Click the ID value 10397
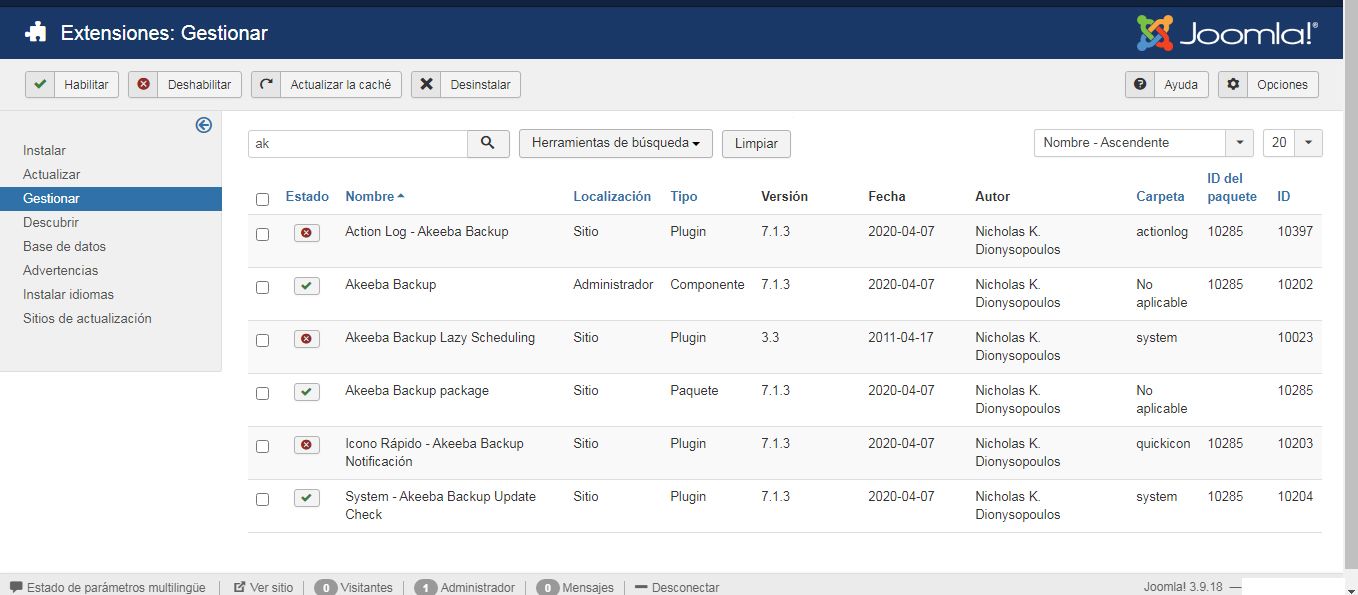This screenshot has width=1358, height=595. [x=1295, y=232]
